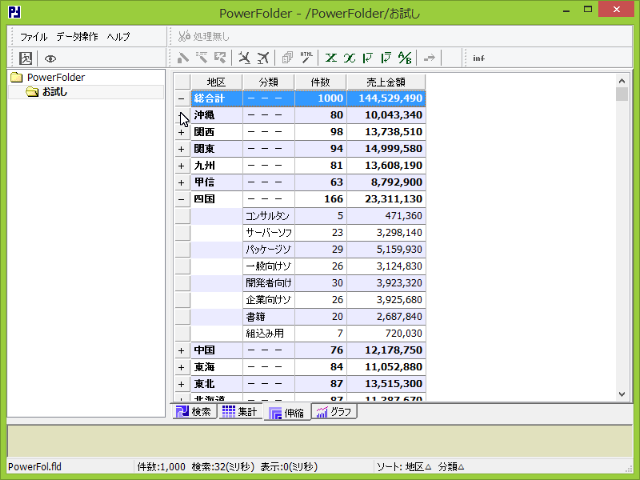This screenshot has width=640, height=480.
Task: Click the 23,311,130 amount cell
Action: pyautogui.click(x=386, y=199)
